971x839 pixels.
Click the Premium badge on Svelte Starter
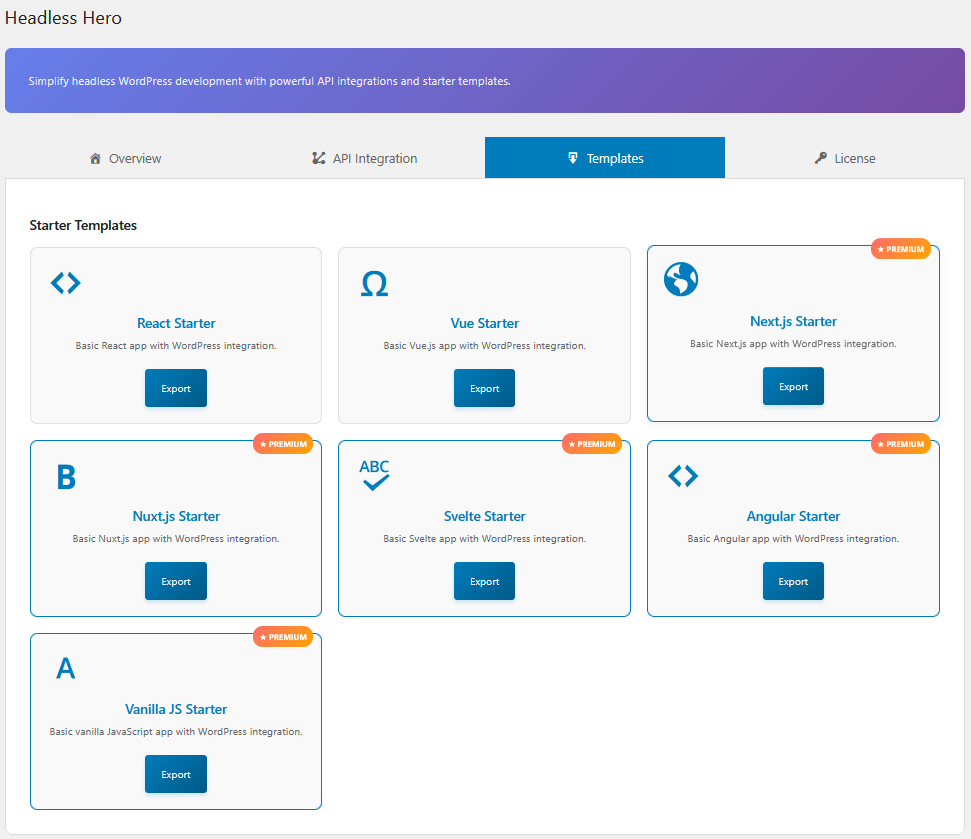(592, 443)
